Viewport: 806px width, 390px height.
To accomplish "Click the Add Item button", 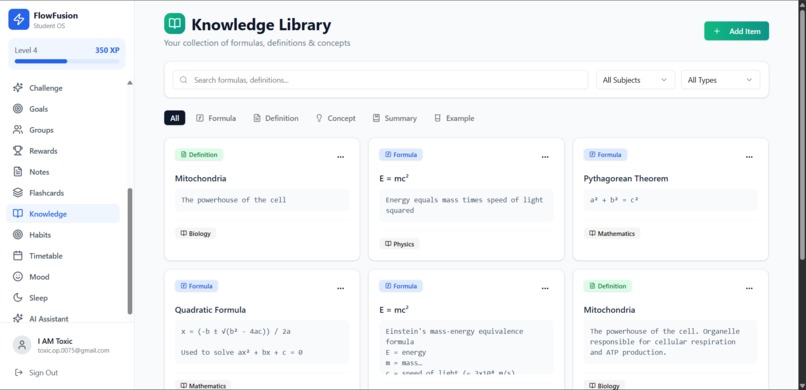I will tap(736, 31).
